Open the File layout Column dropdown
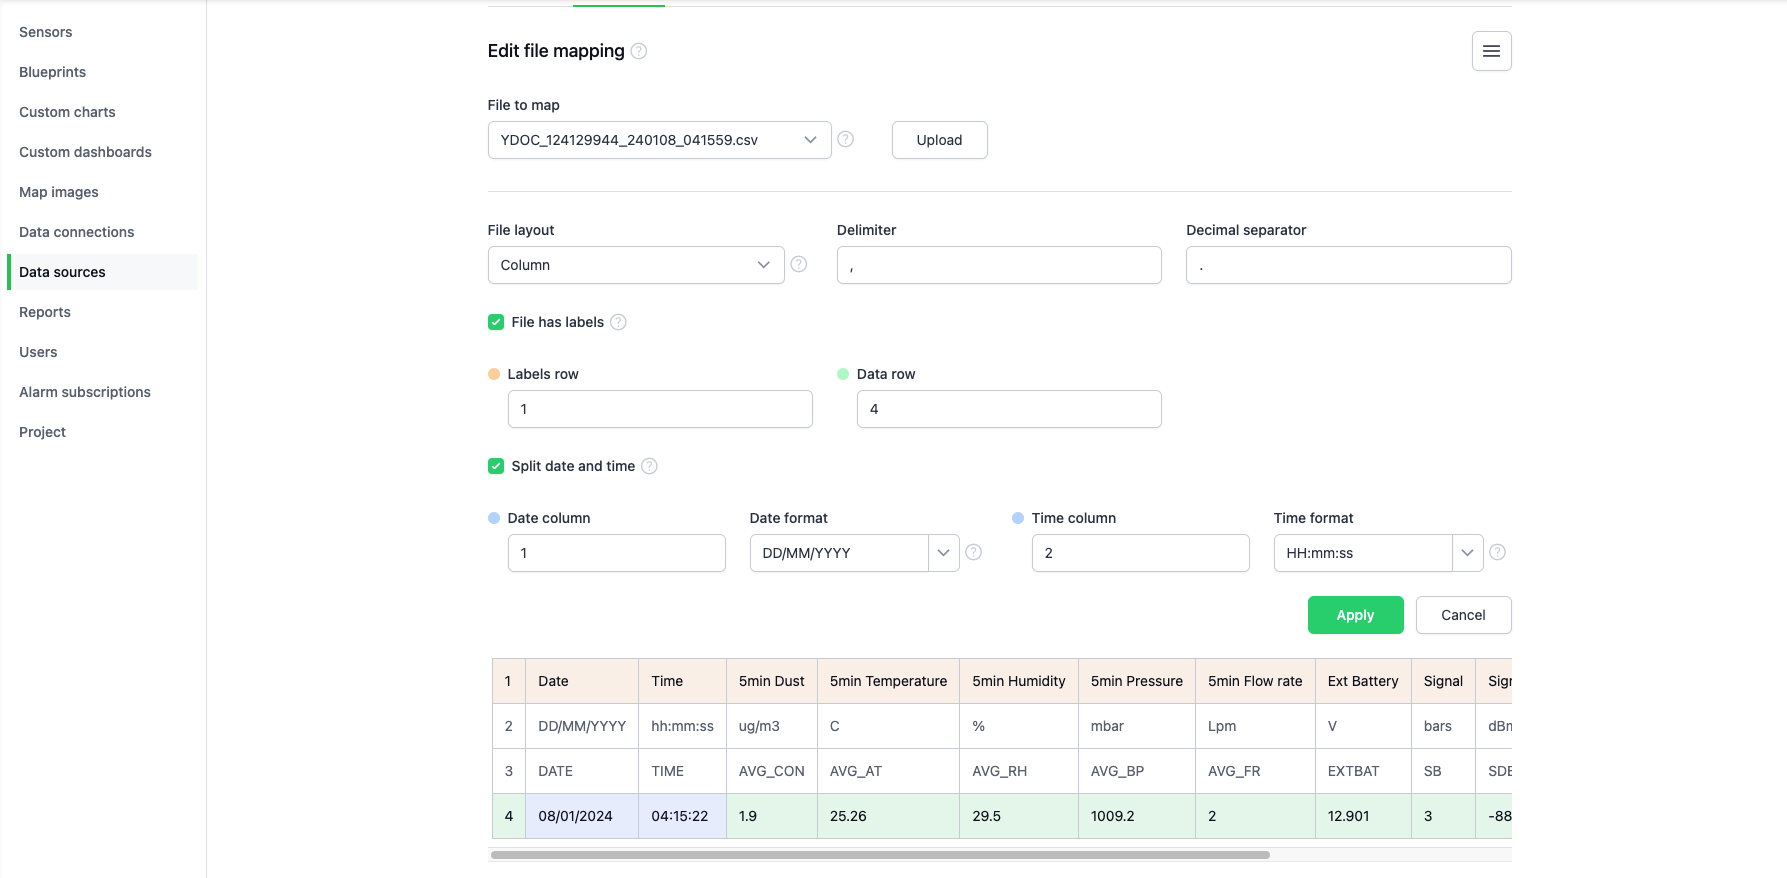Screen dimensions: 1787x878 [x=636, y=265]
